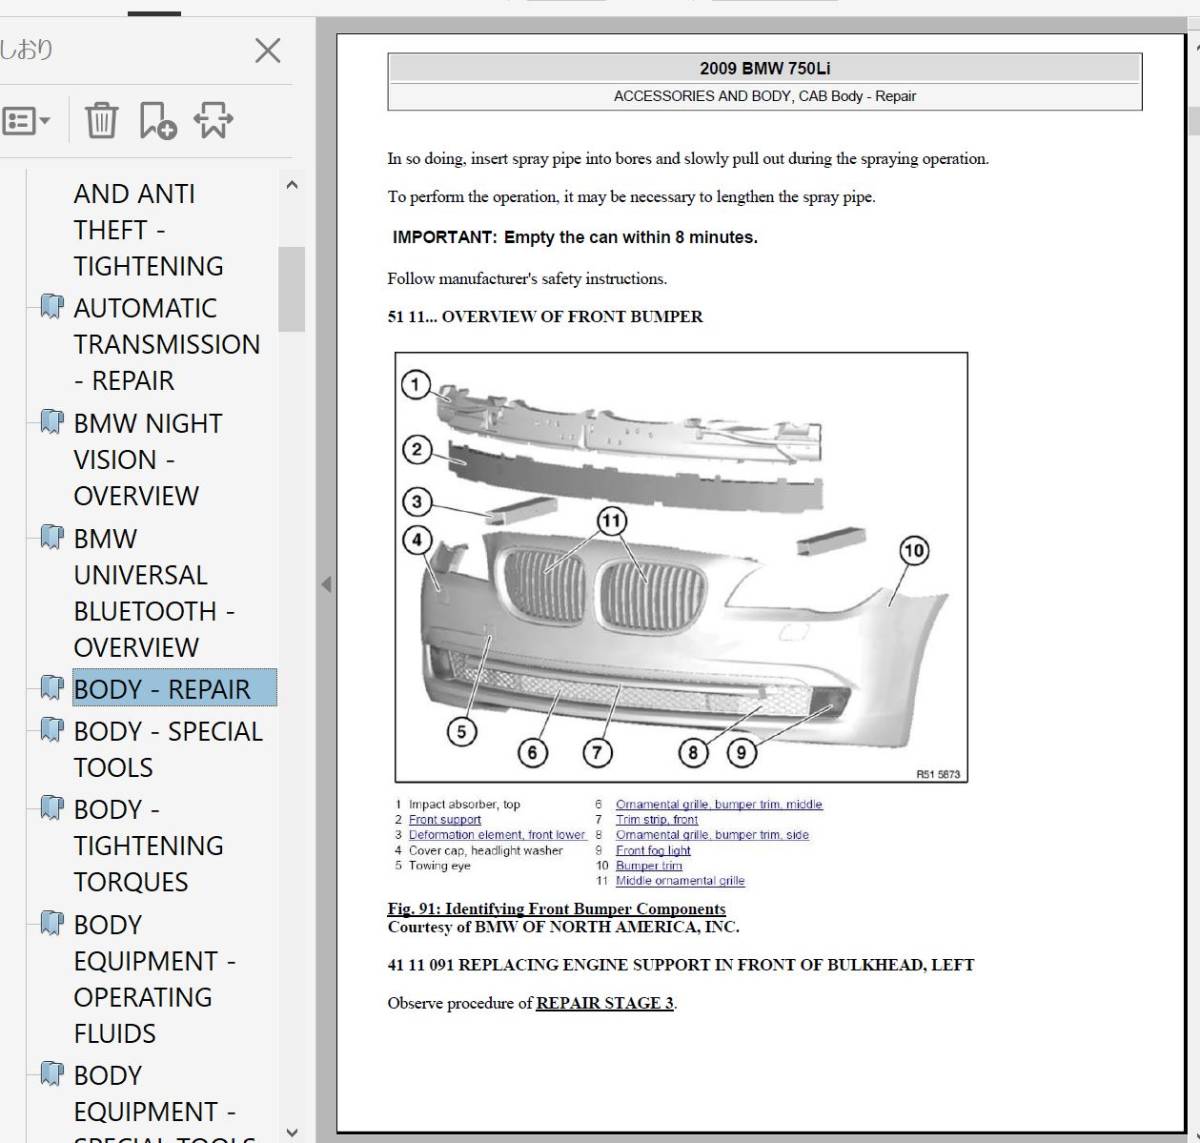Screen dimensions: 1200x1143
Task: Open the BODY - TIGHTENING TORQUES bookmark
Action: 148,845
